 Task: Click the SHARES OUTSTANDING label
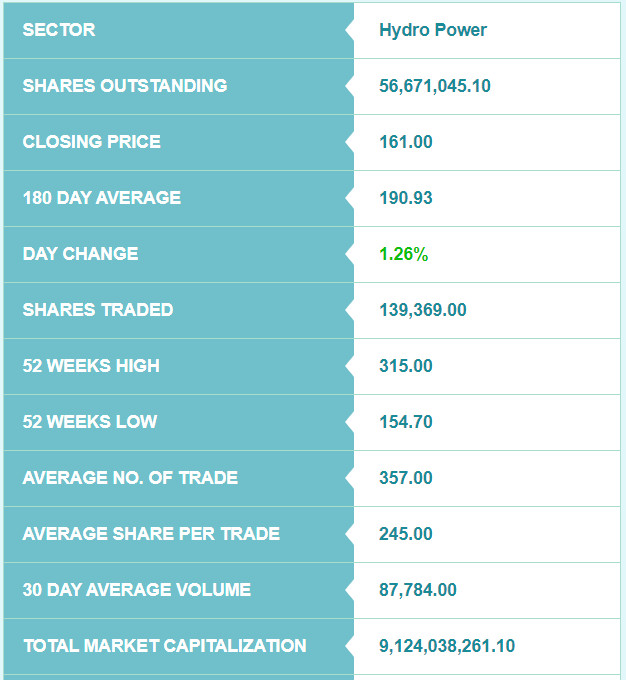click(125, 86)
